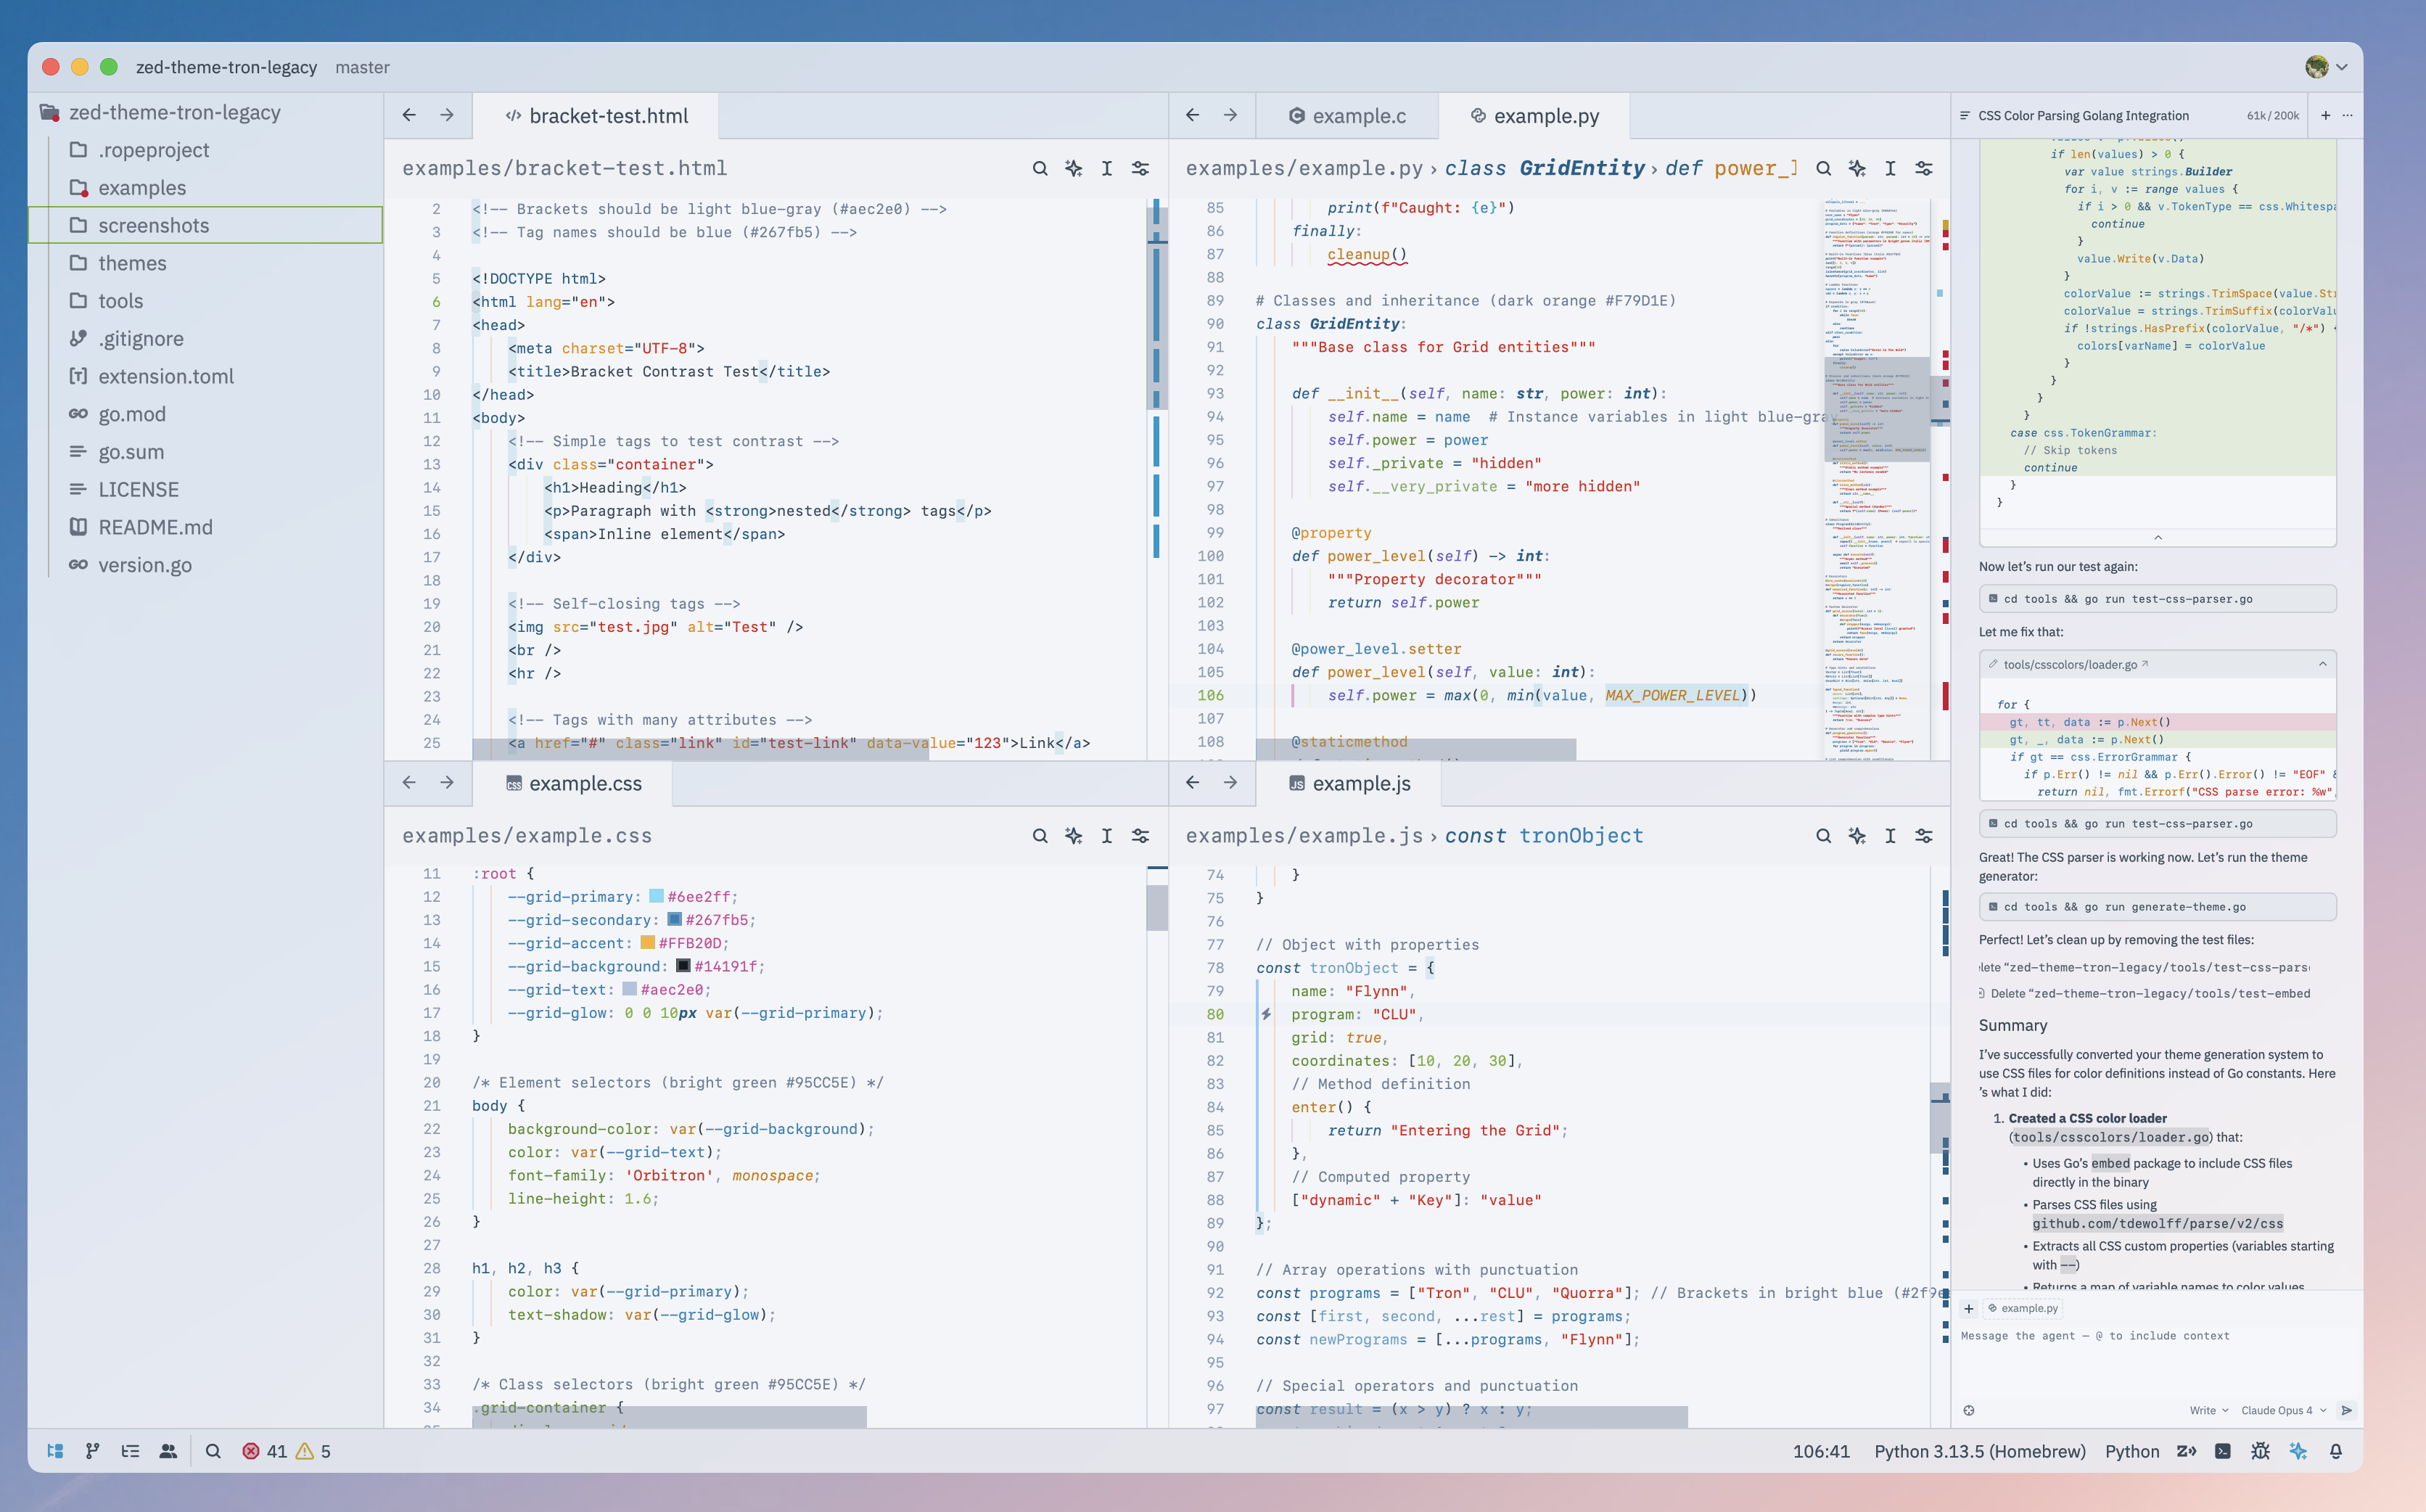2426x1512 pixels.
Task: Open the Claude Opus 4 model selector
Action: tap(2283, 1410)
